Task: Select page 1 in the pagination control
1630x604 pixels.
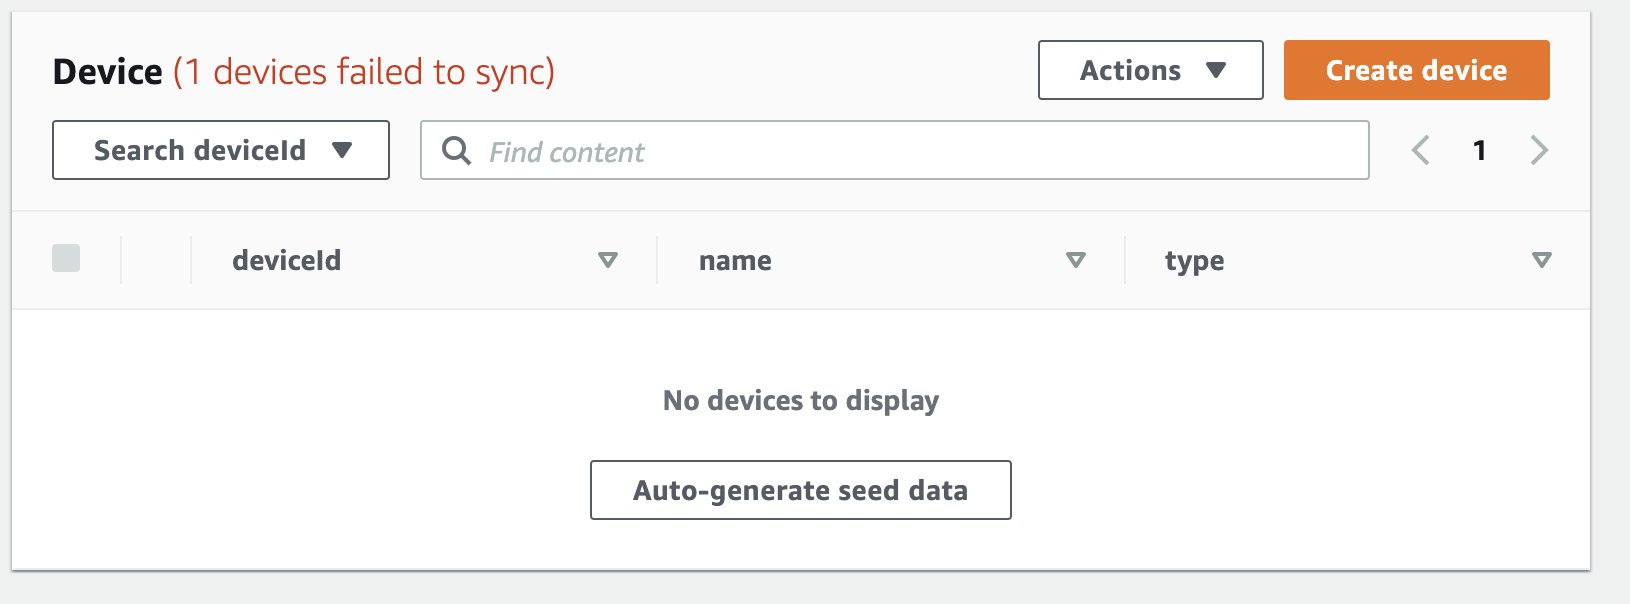Action: pos(1480,150)
